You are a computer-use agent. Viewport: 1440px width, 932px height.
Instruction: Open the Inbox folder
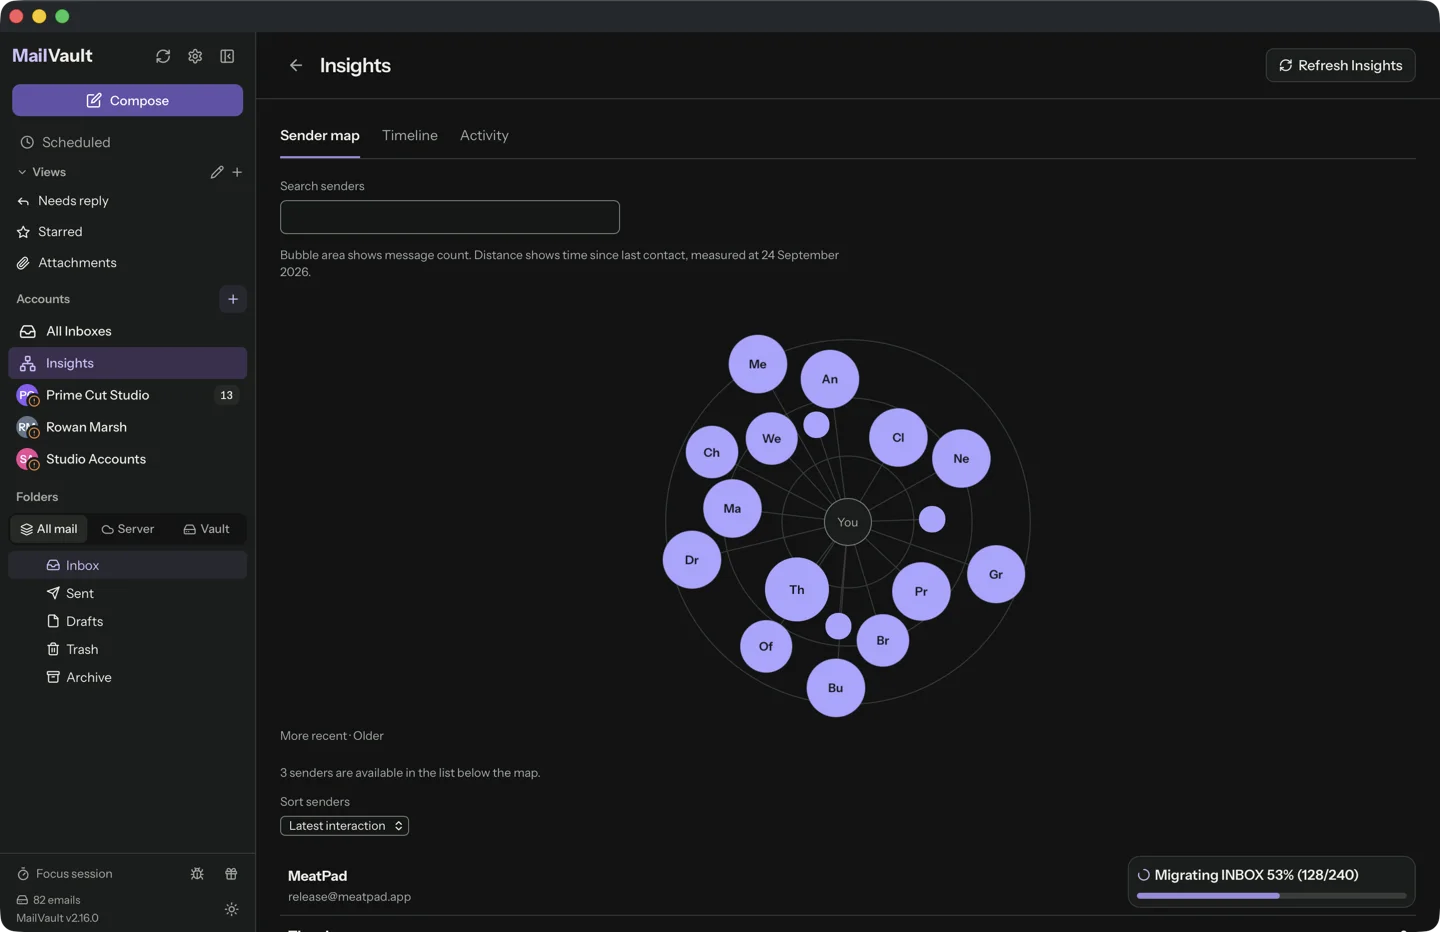(x=127, y=565)
